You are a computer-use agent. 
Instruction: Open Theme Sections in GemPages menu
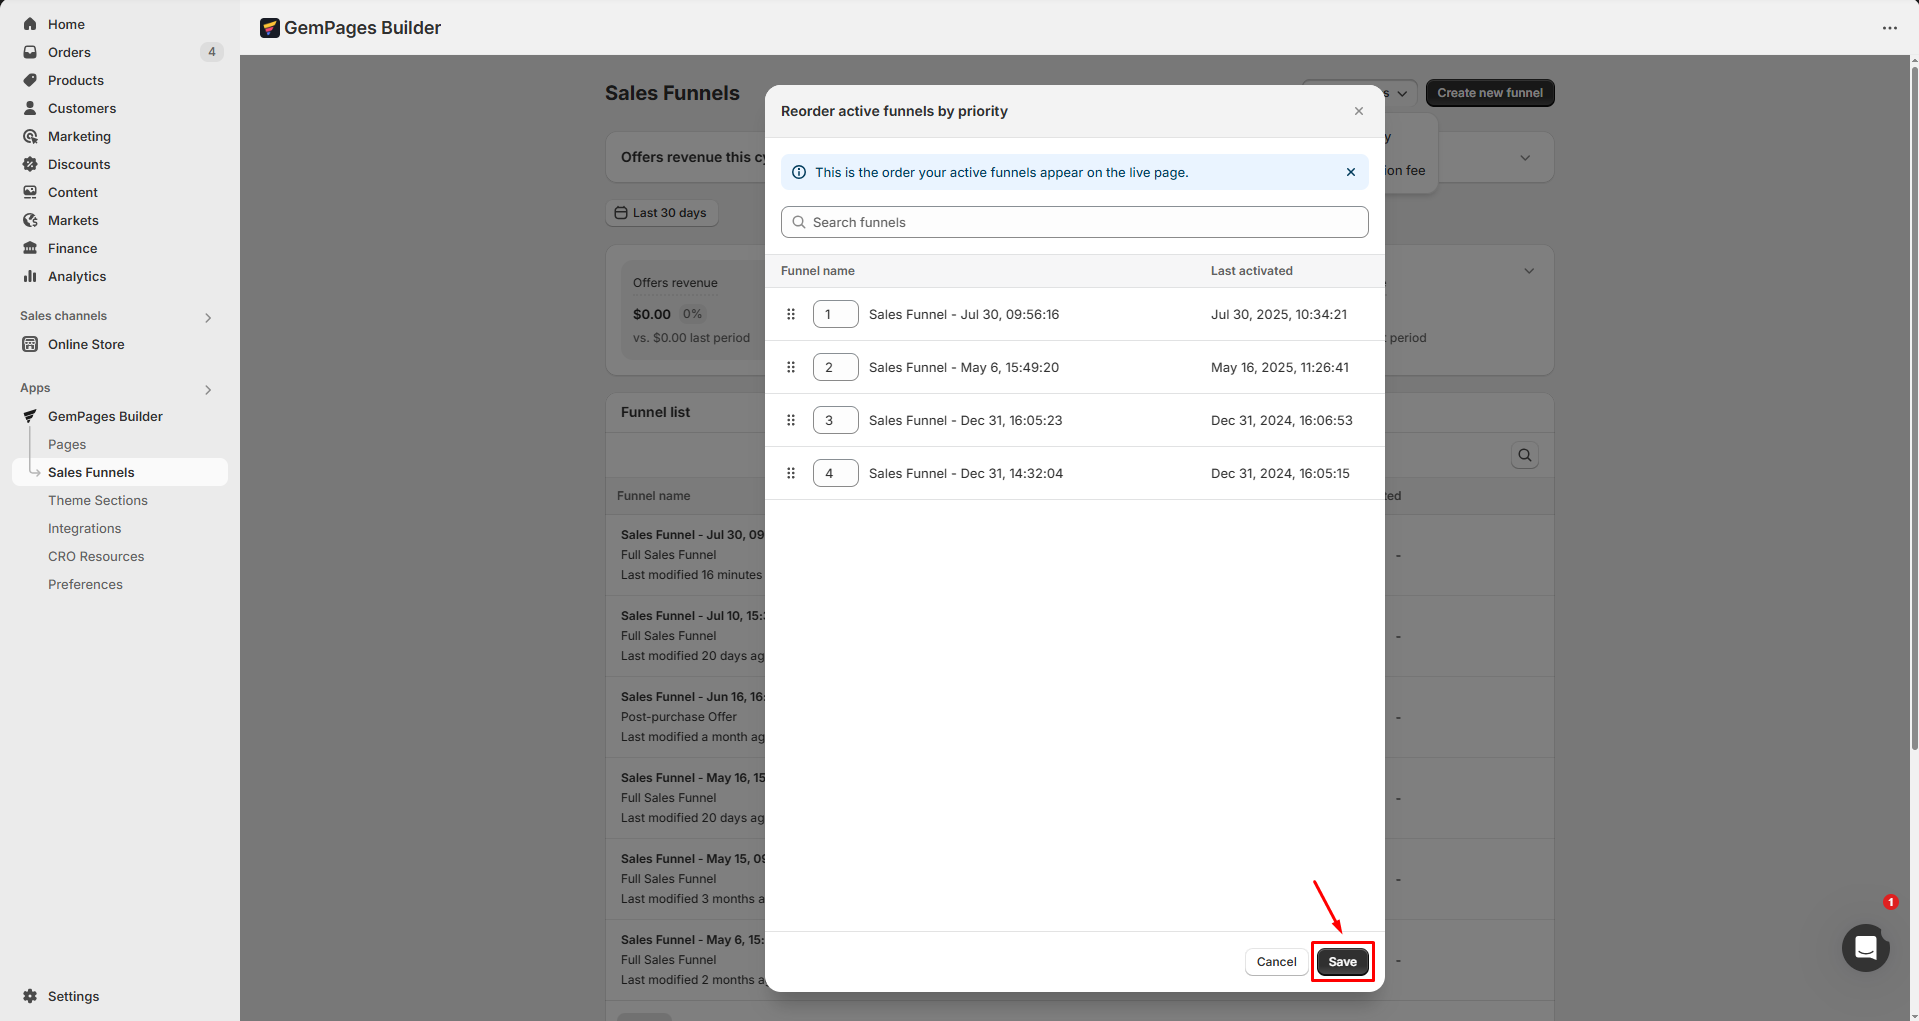coord(98,500)
